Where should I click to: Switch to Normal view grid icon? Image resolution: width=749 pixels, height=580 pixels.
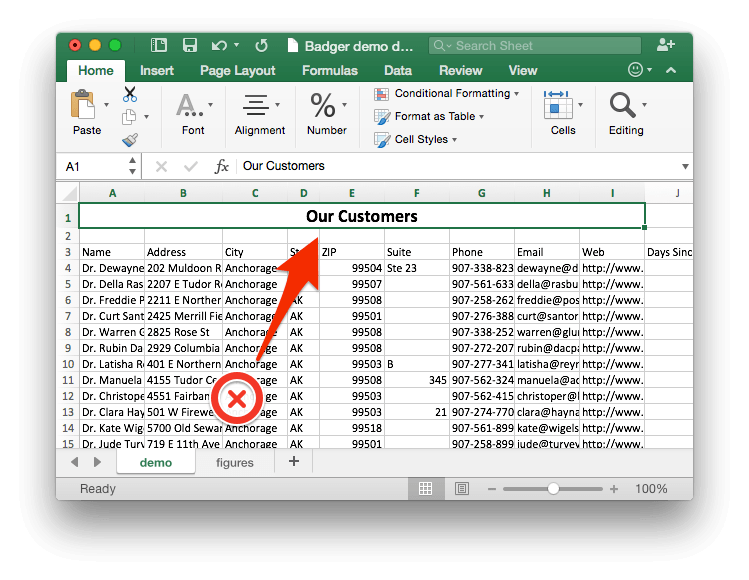click(425, 489)
